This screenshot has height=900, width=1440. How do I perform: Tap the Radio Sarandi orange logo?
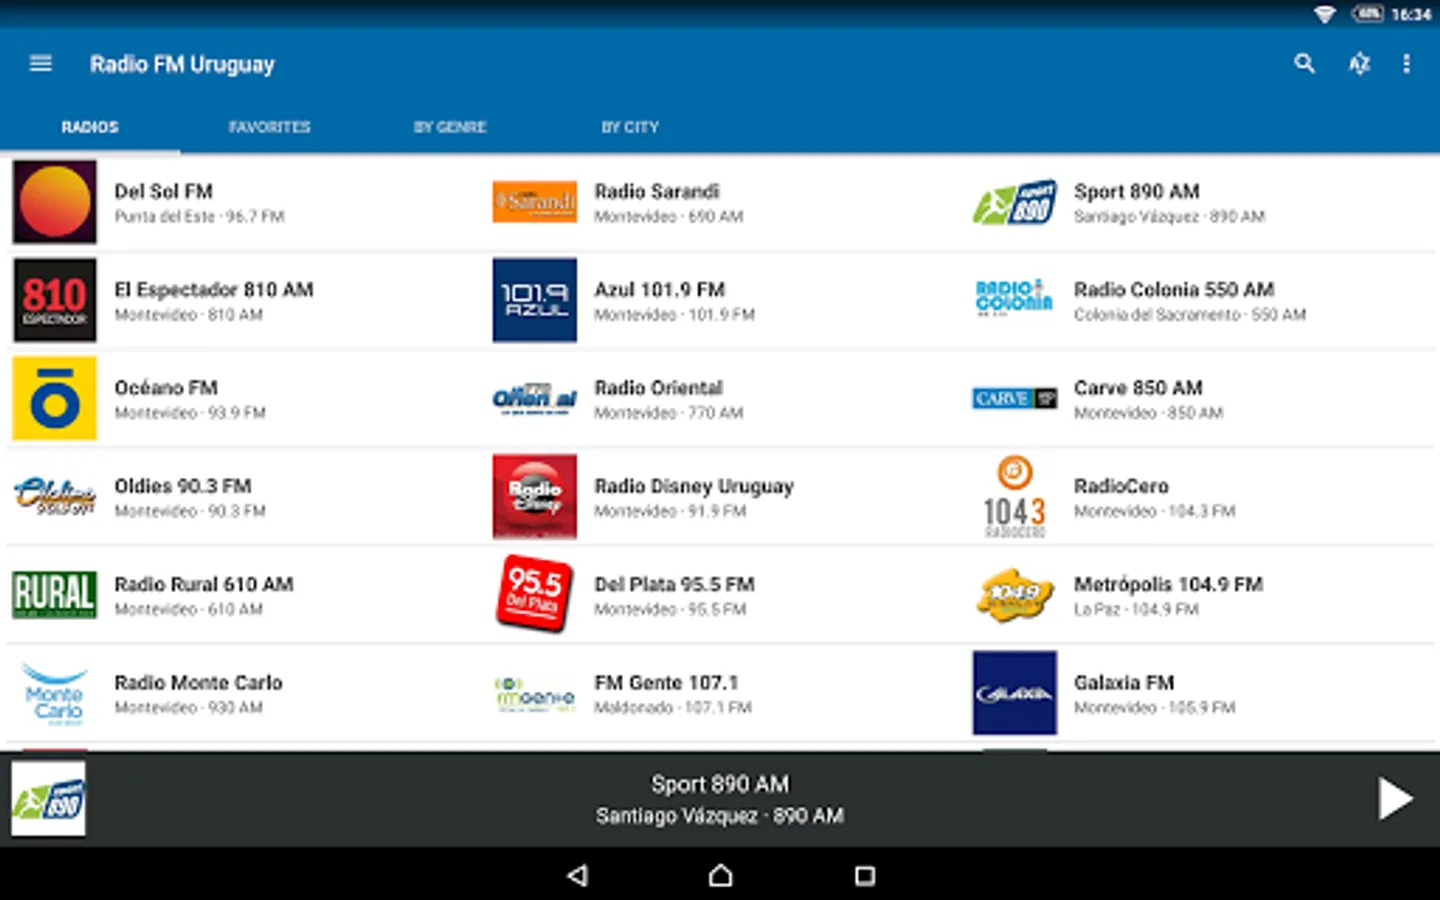pyautogui.click(x=535, y=202)
